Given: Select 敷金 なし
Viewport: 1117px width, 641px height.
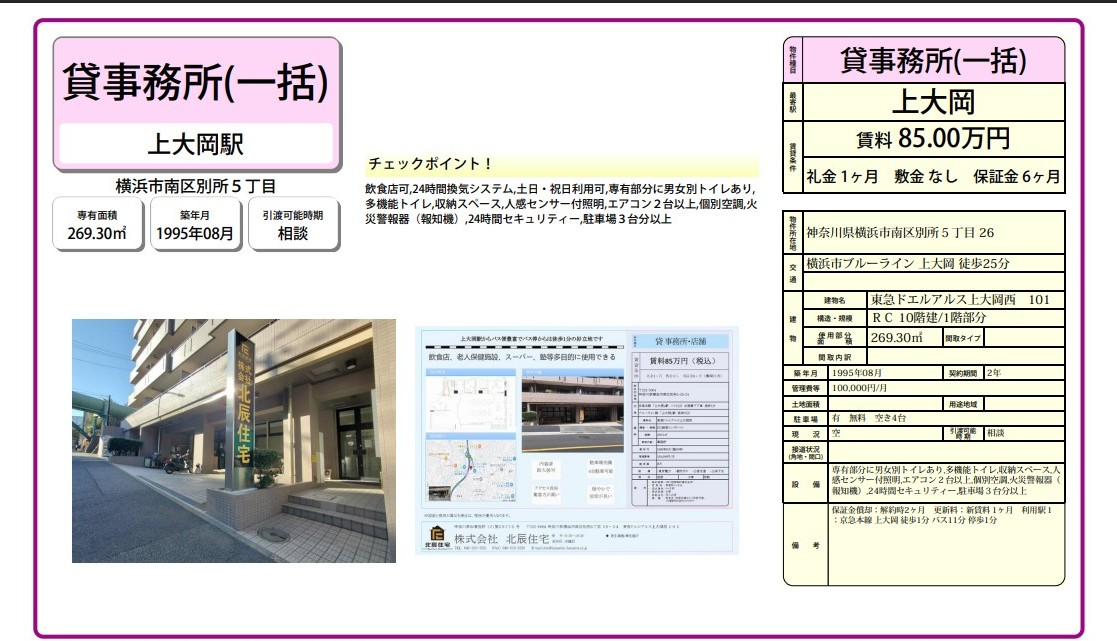Looking at the screenshot, I should tap(926, 177).
